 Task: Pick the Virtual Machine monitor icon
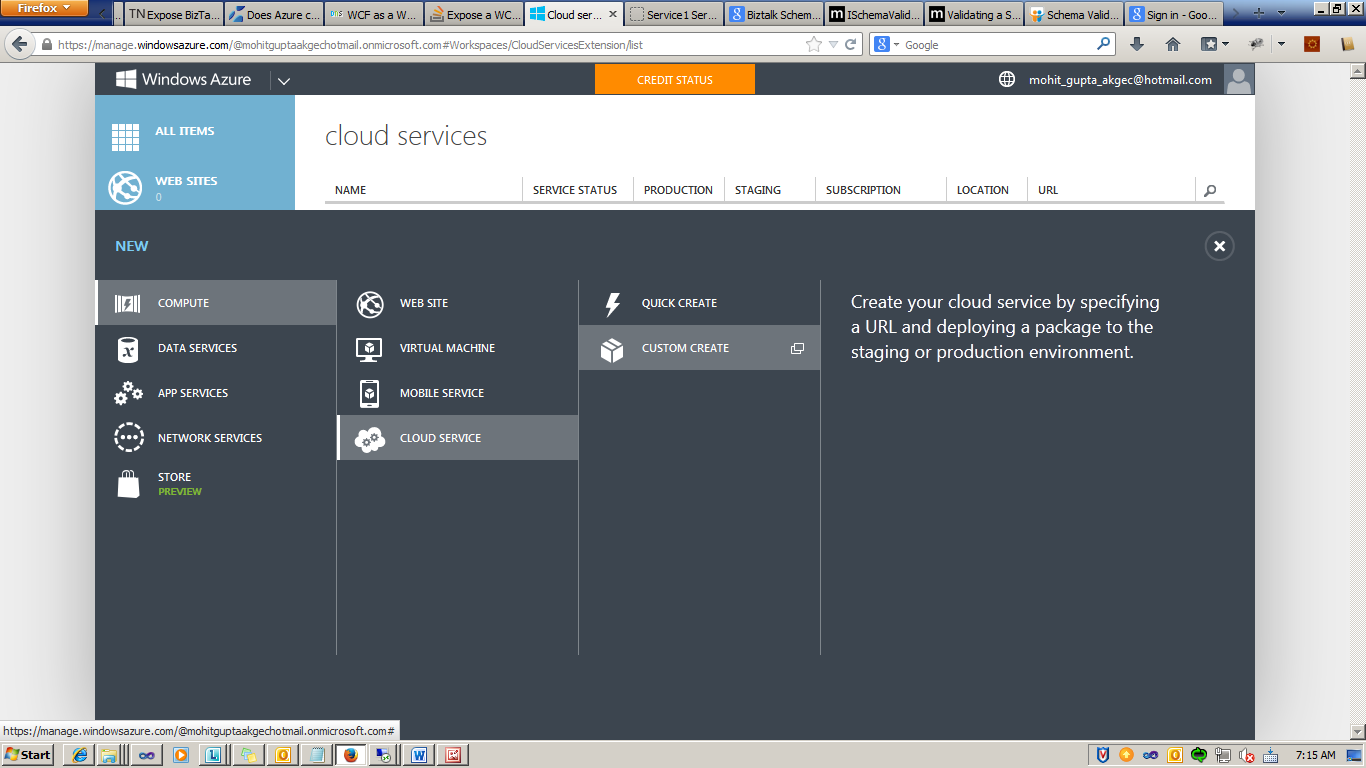(x=370, y=349)
